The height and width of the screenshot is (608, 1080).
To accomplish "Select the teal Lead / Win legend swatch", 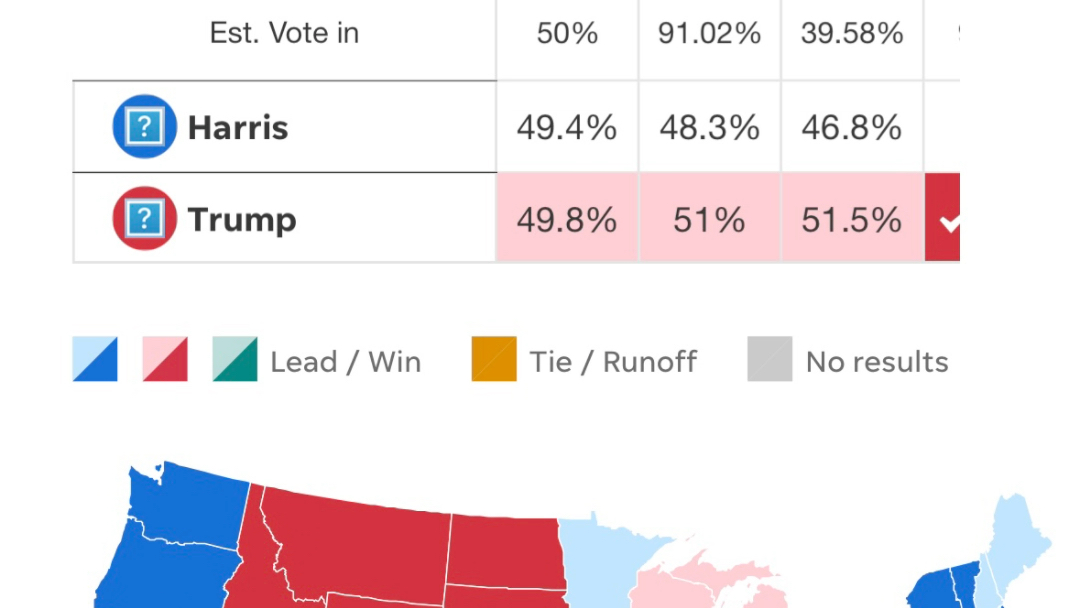I will pyautogui.click(x=235, y=359).
